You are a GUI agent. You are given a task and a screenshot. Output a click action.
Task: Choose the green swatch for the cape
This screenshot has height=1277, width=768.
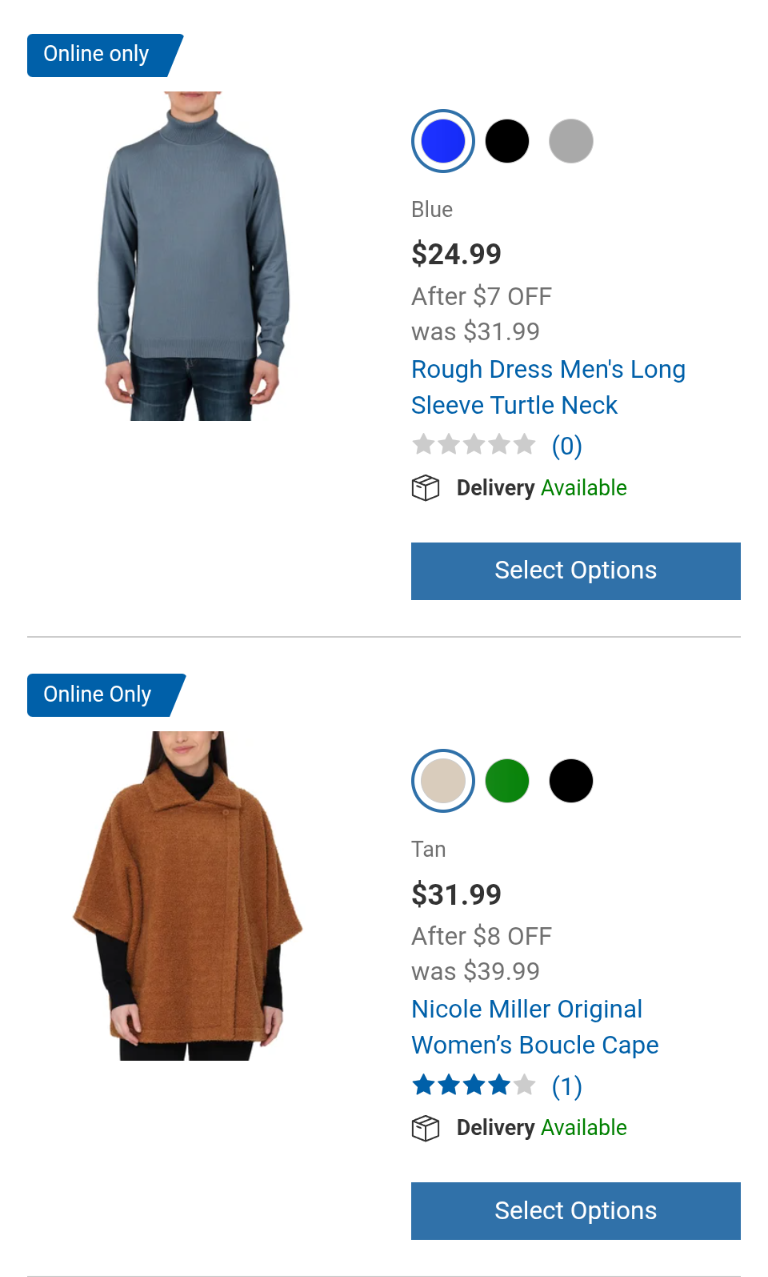(507, 781)
